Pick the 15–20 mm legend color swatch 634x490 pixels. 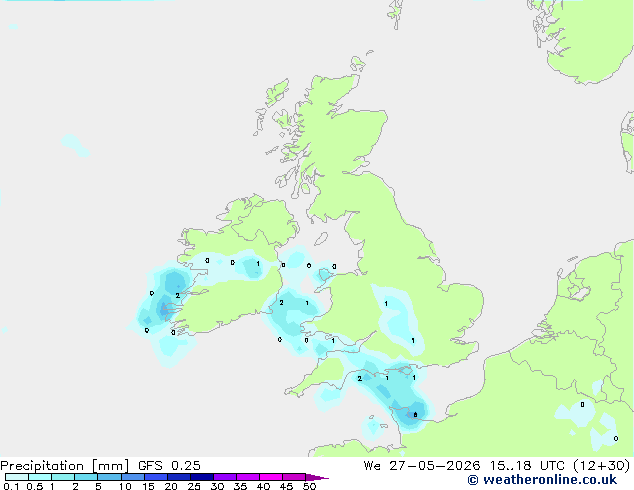[155, 477]
